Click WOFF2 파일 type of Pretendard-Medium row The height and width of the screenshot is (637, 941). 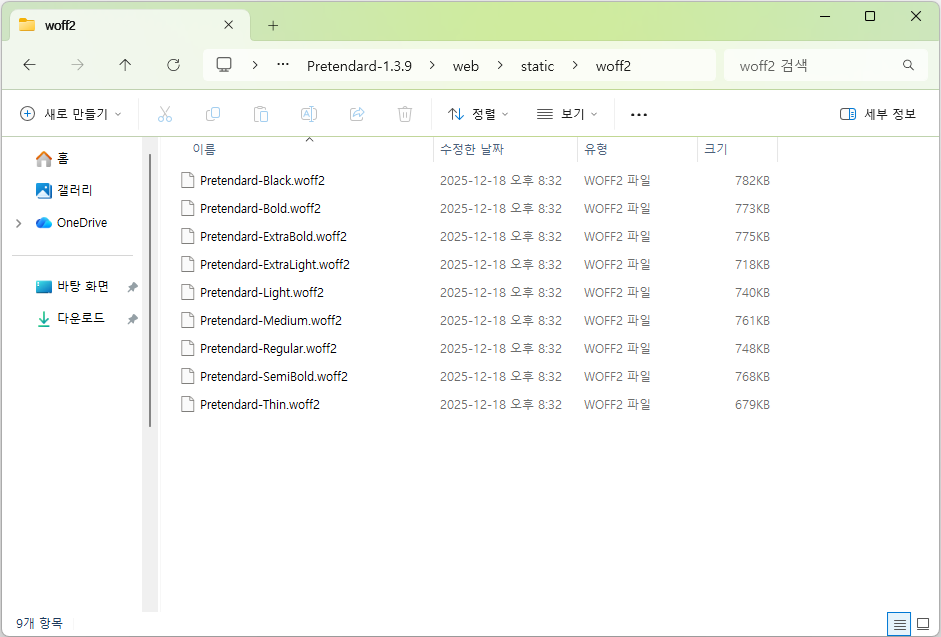click(618, 321)
